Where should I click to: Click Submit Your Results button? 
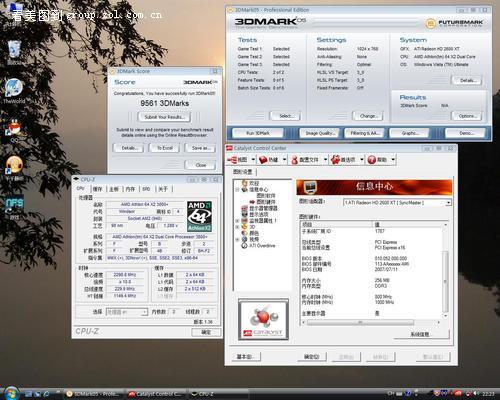pos(165,117)
